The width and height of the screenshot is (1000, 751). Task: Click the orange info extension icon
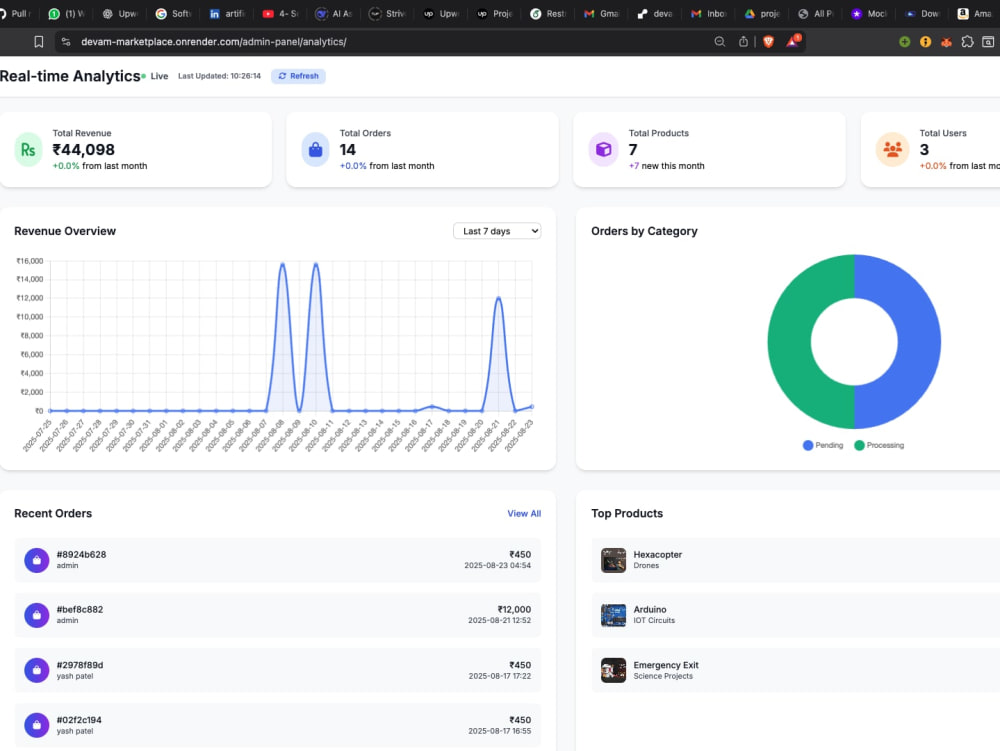pos(925,42)
